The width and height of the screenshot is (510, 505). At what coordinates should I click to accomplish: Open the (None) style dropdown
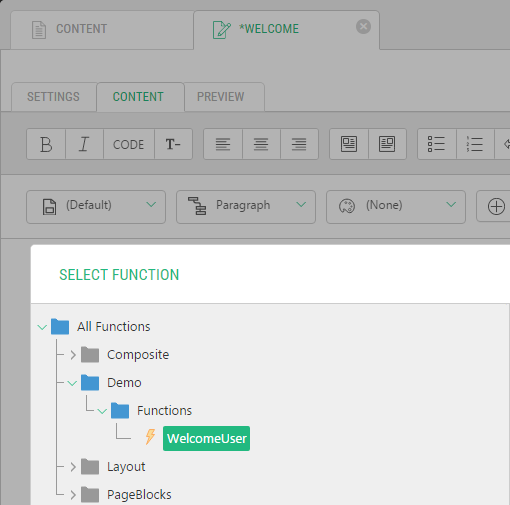tap(396, 207)
